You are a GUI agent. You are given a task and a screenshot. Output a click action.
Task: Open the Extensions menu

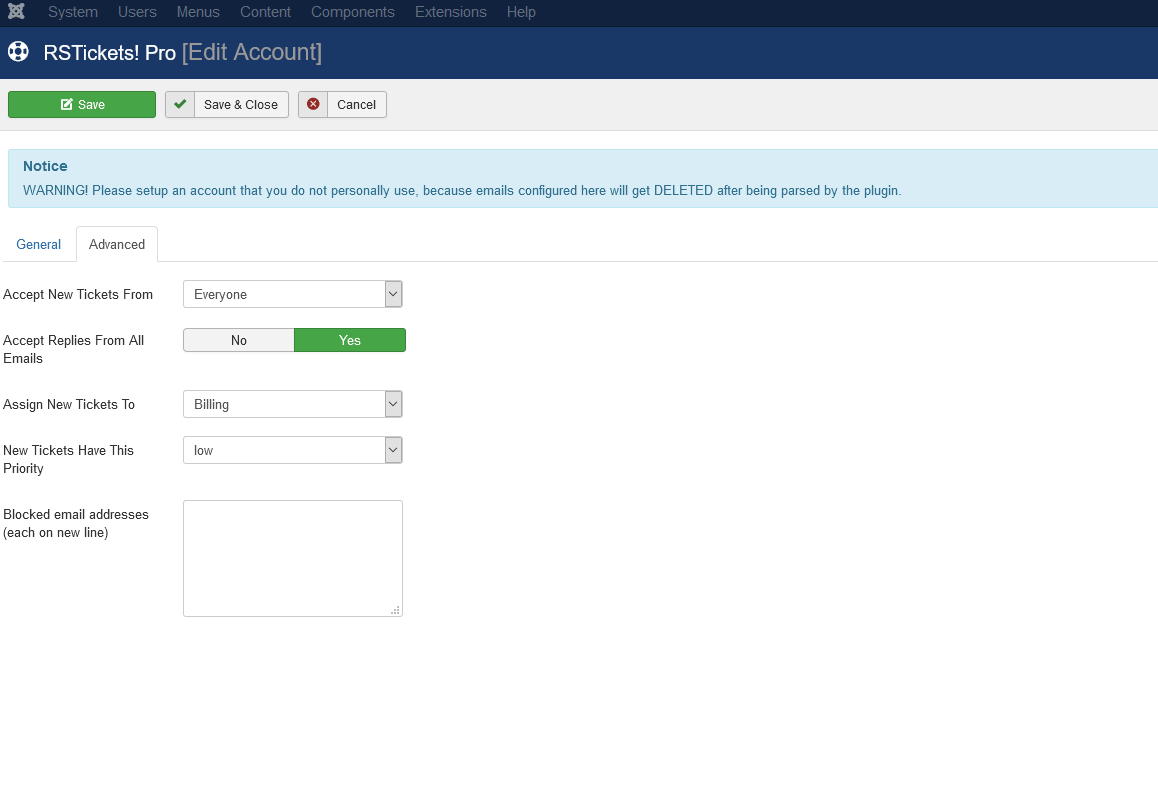point(450,12)
